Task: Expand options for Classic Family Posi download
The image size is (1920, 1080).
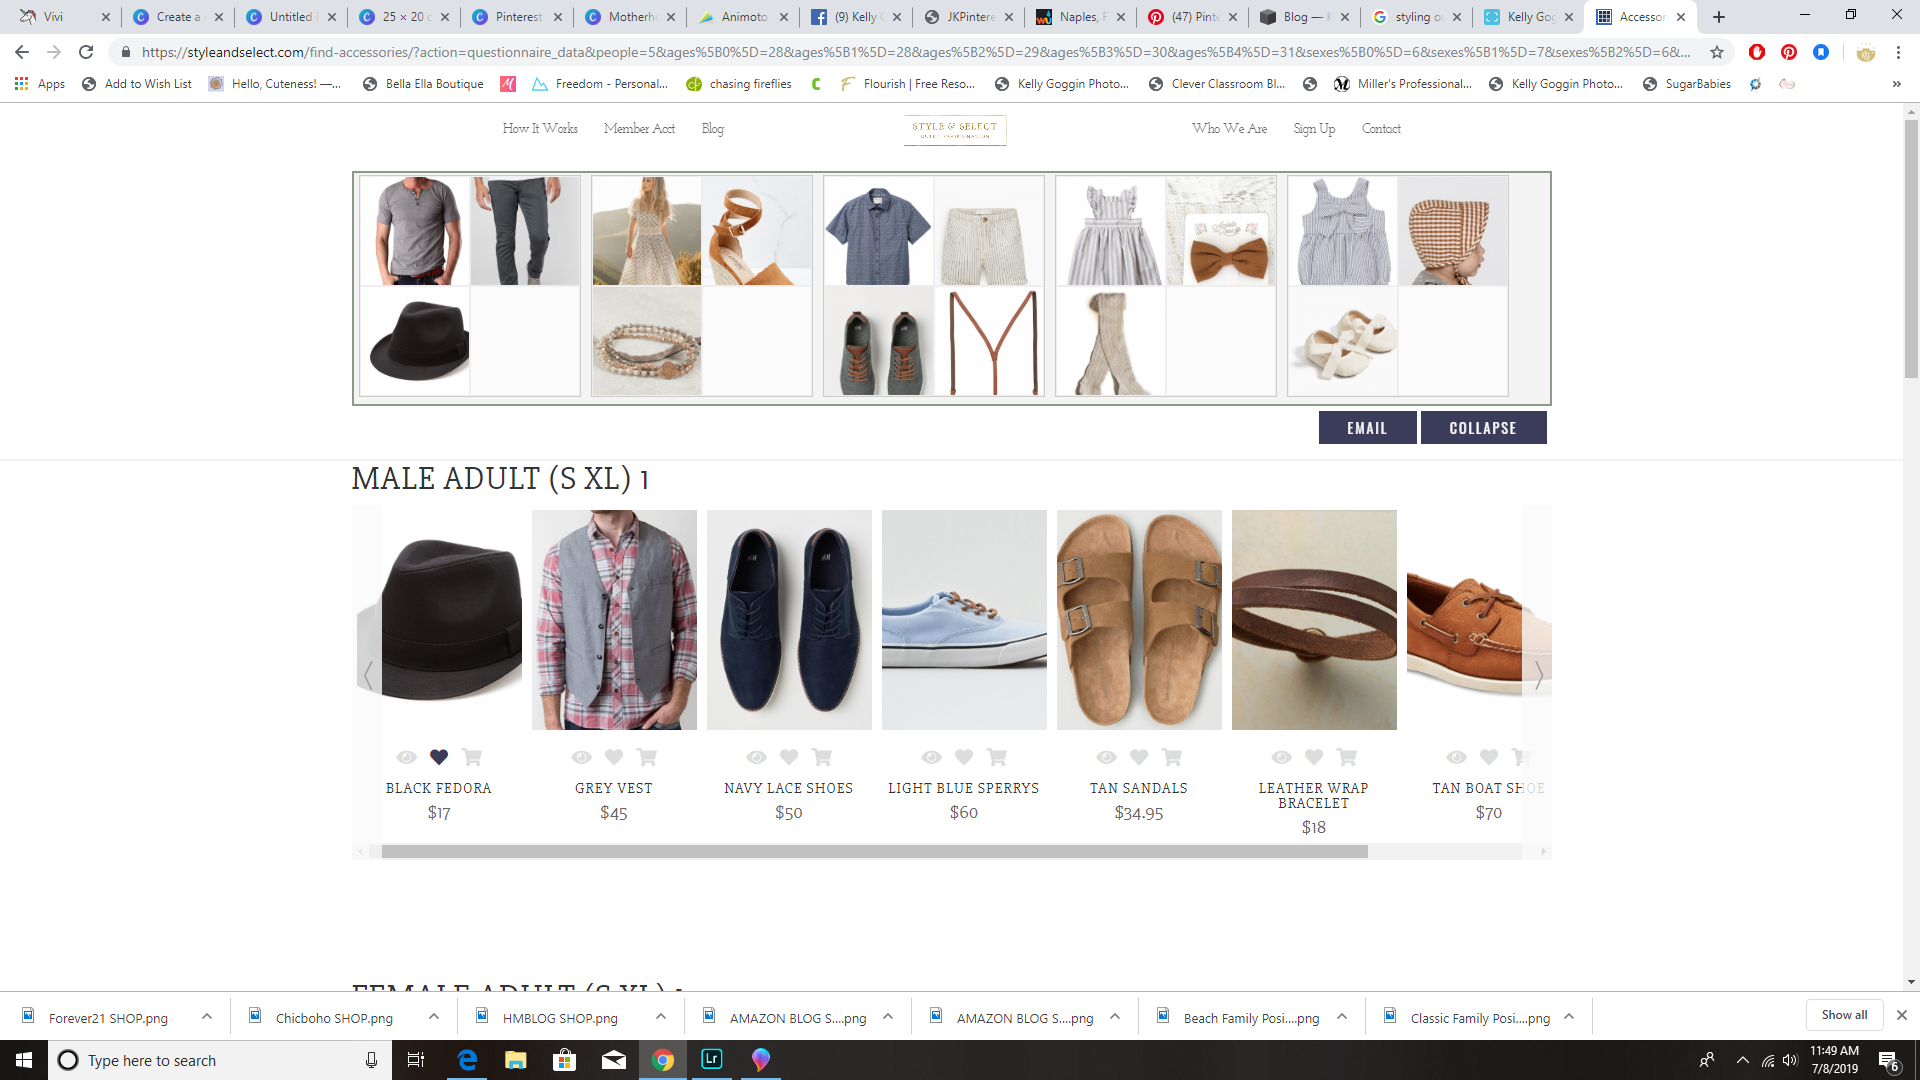Action: pyautogui.click(x=1568, y=1017)
